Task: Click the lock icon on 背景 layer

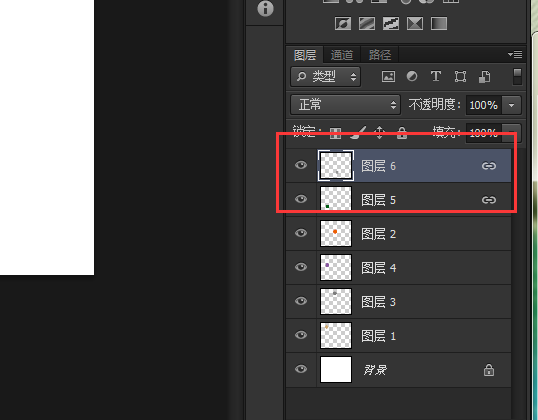Action: point(489,370)
